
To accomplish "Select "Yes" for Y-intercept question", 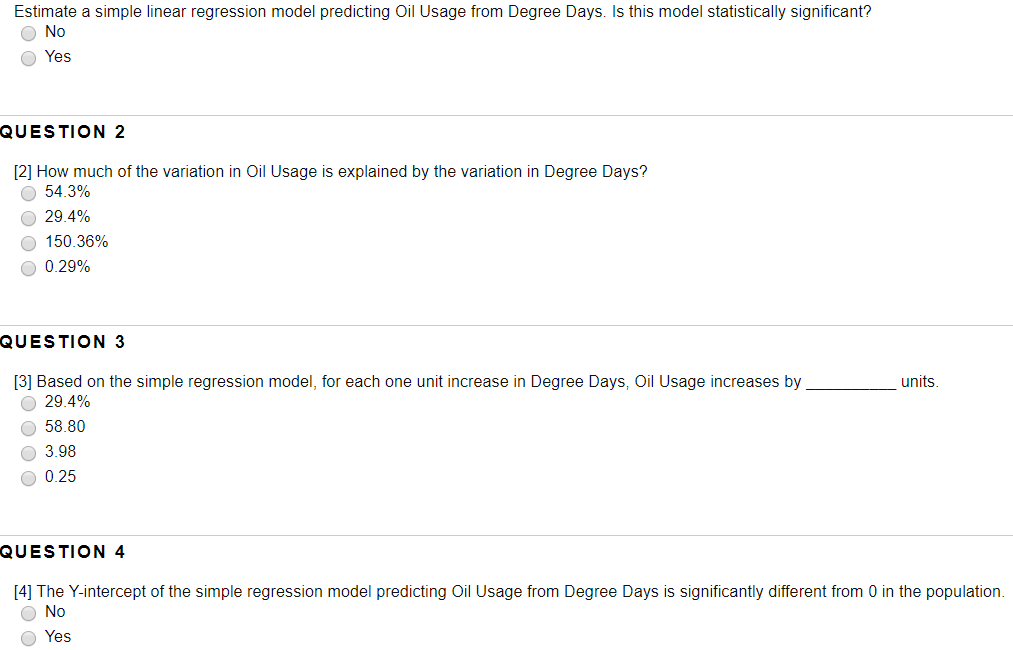I will 28,637.
